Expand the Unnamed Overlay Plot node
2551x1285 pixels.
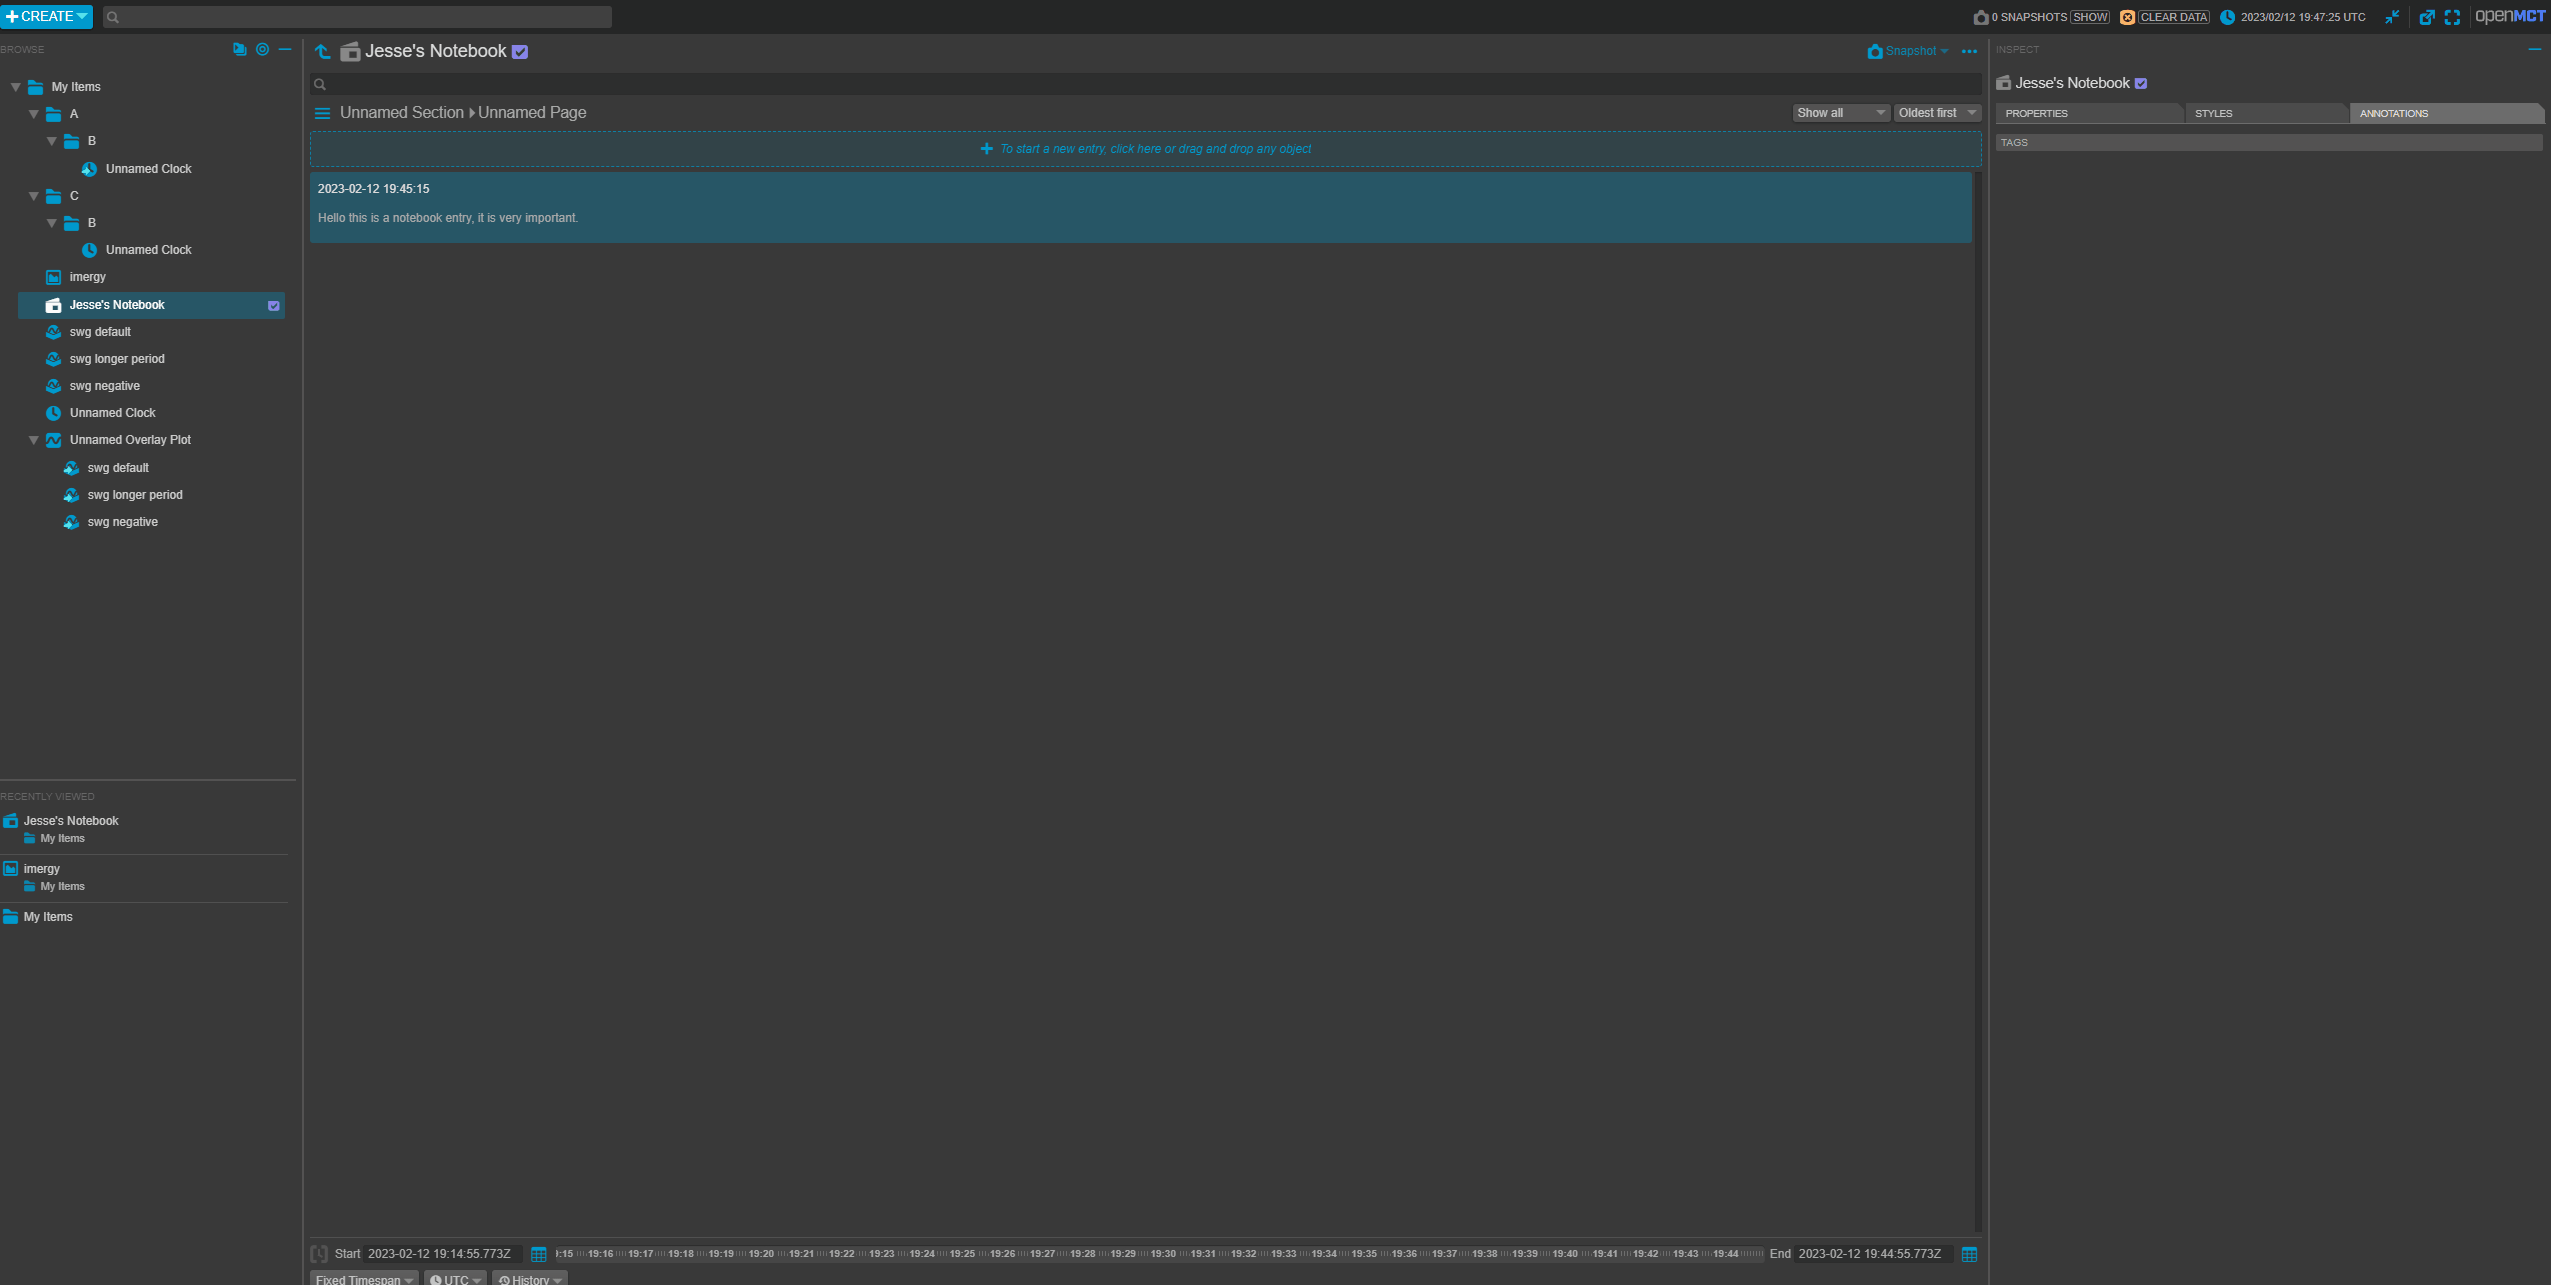click(34, 439)
